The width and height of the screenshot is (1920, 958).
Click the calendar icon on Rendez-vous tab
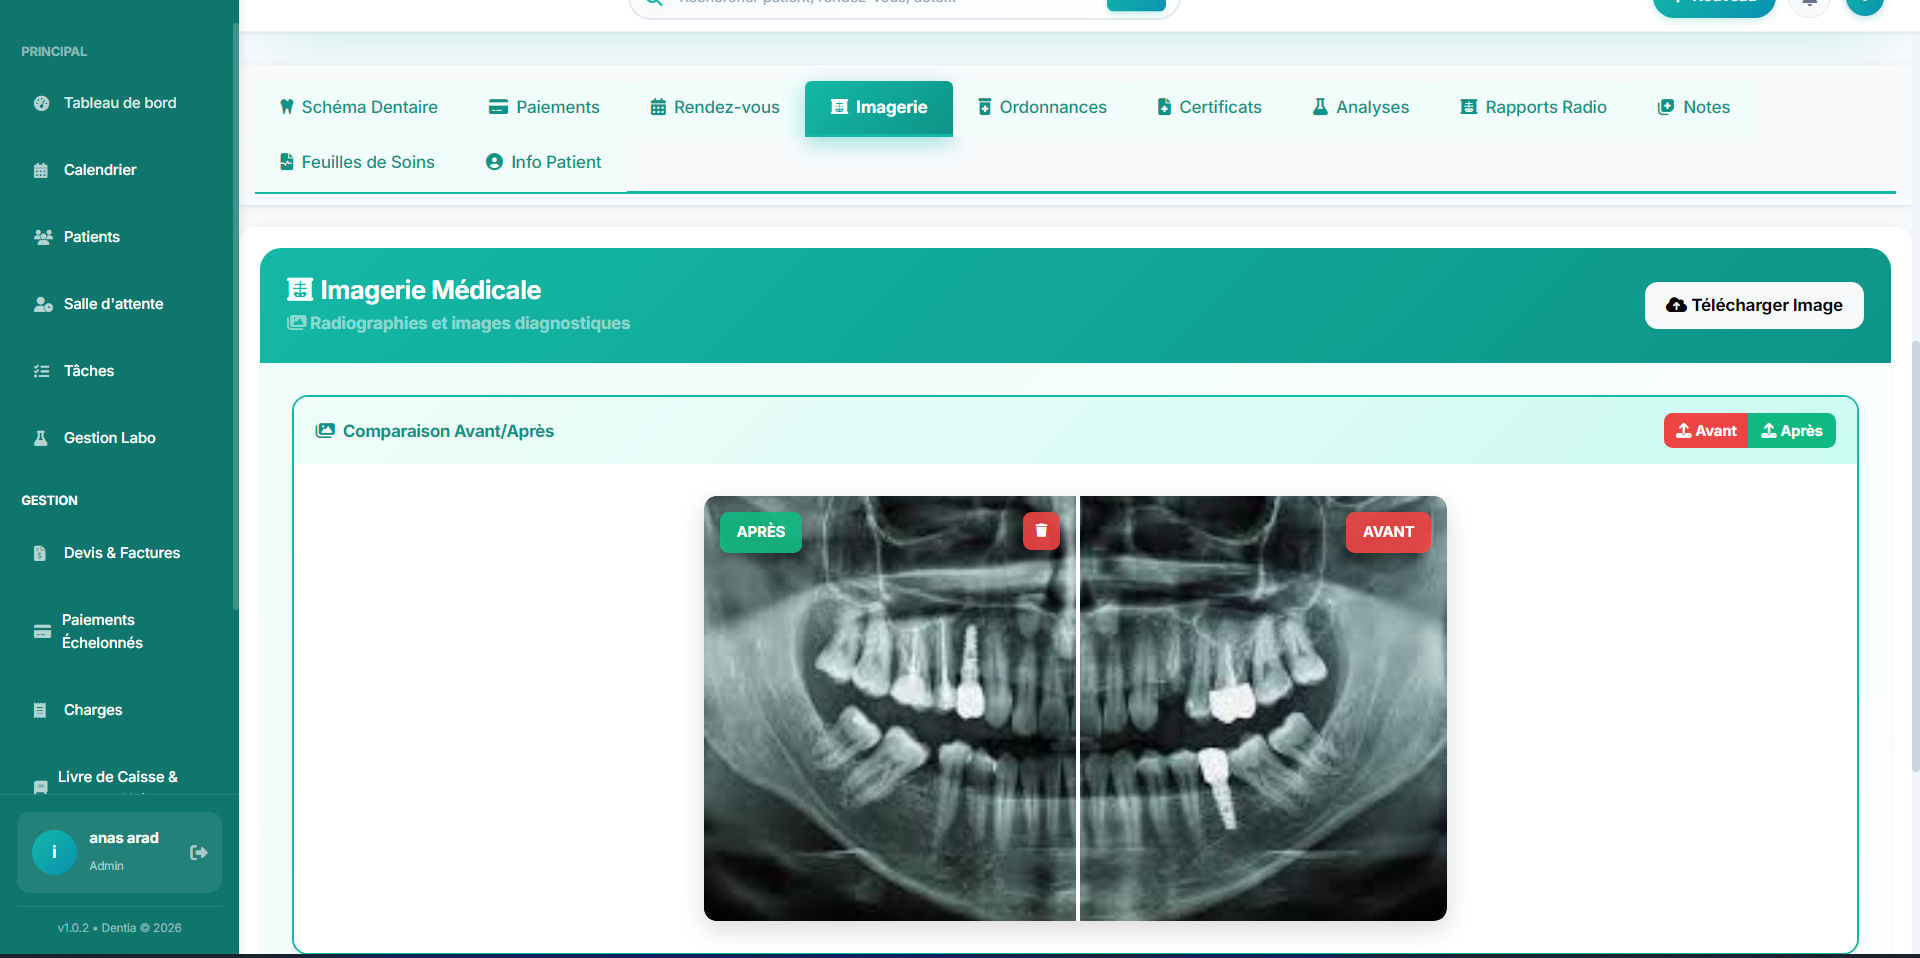tap(658, 107)
